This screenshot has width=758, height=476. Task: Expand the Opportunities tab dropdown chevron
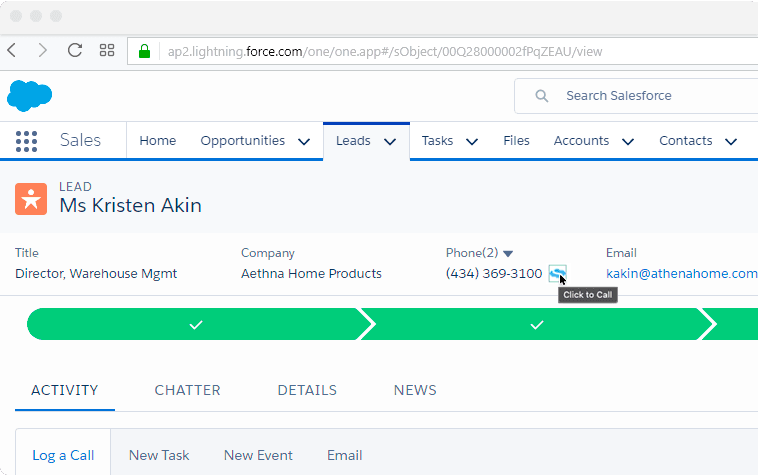304,142
